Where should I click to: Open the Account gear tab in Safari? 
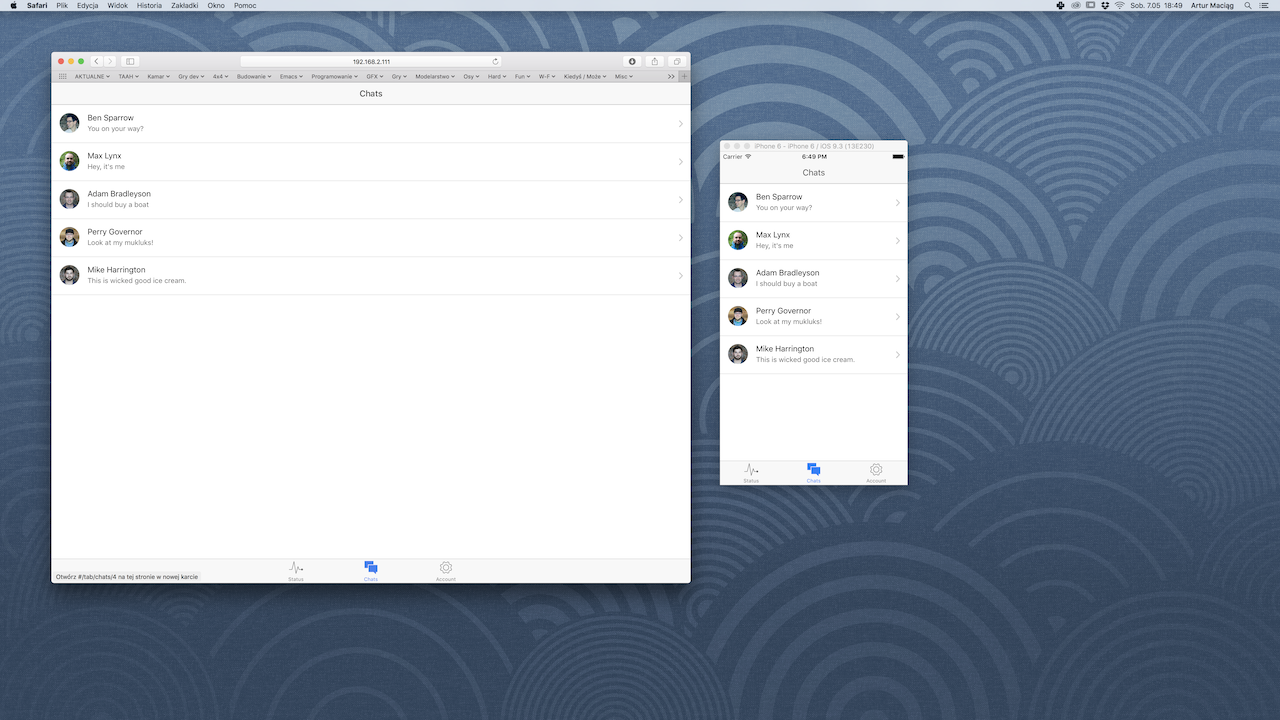point(446,570)
